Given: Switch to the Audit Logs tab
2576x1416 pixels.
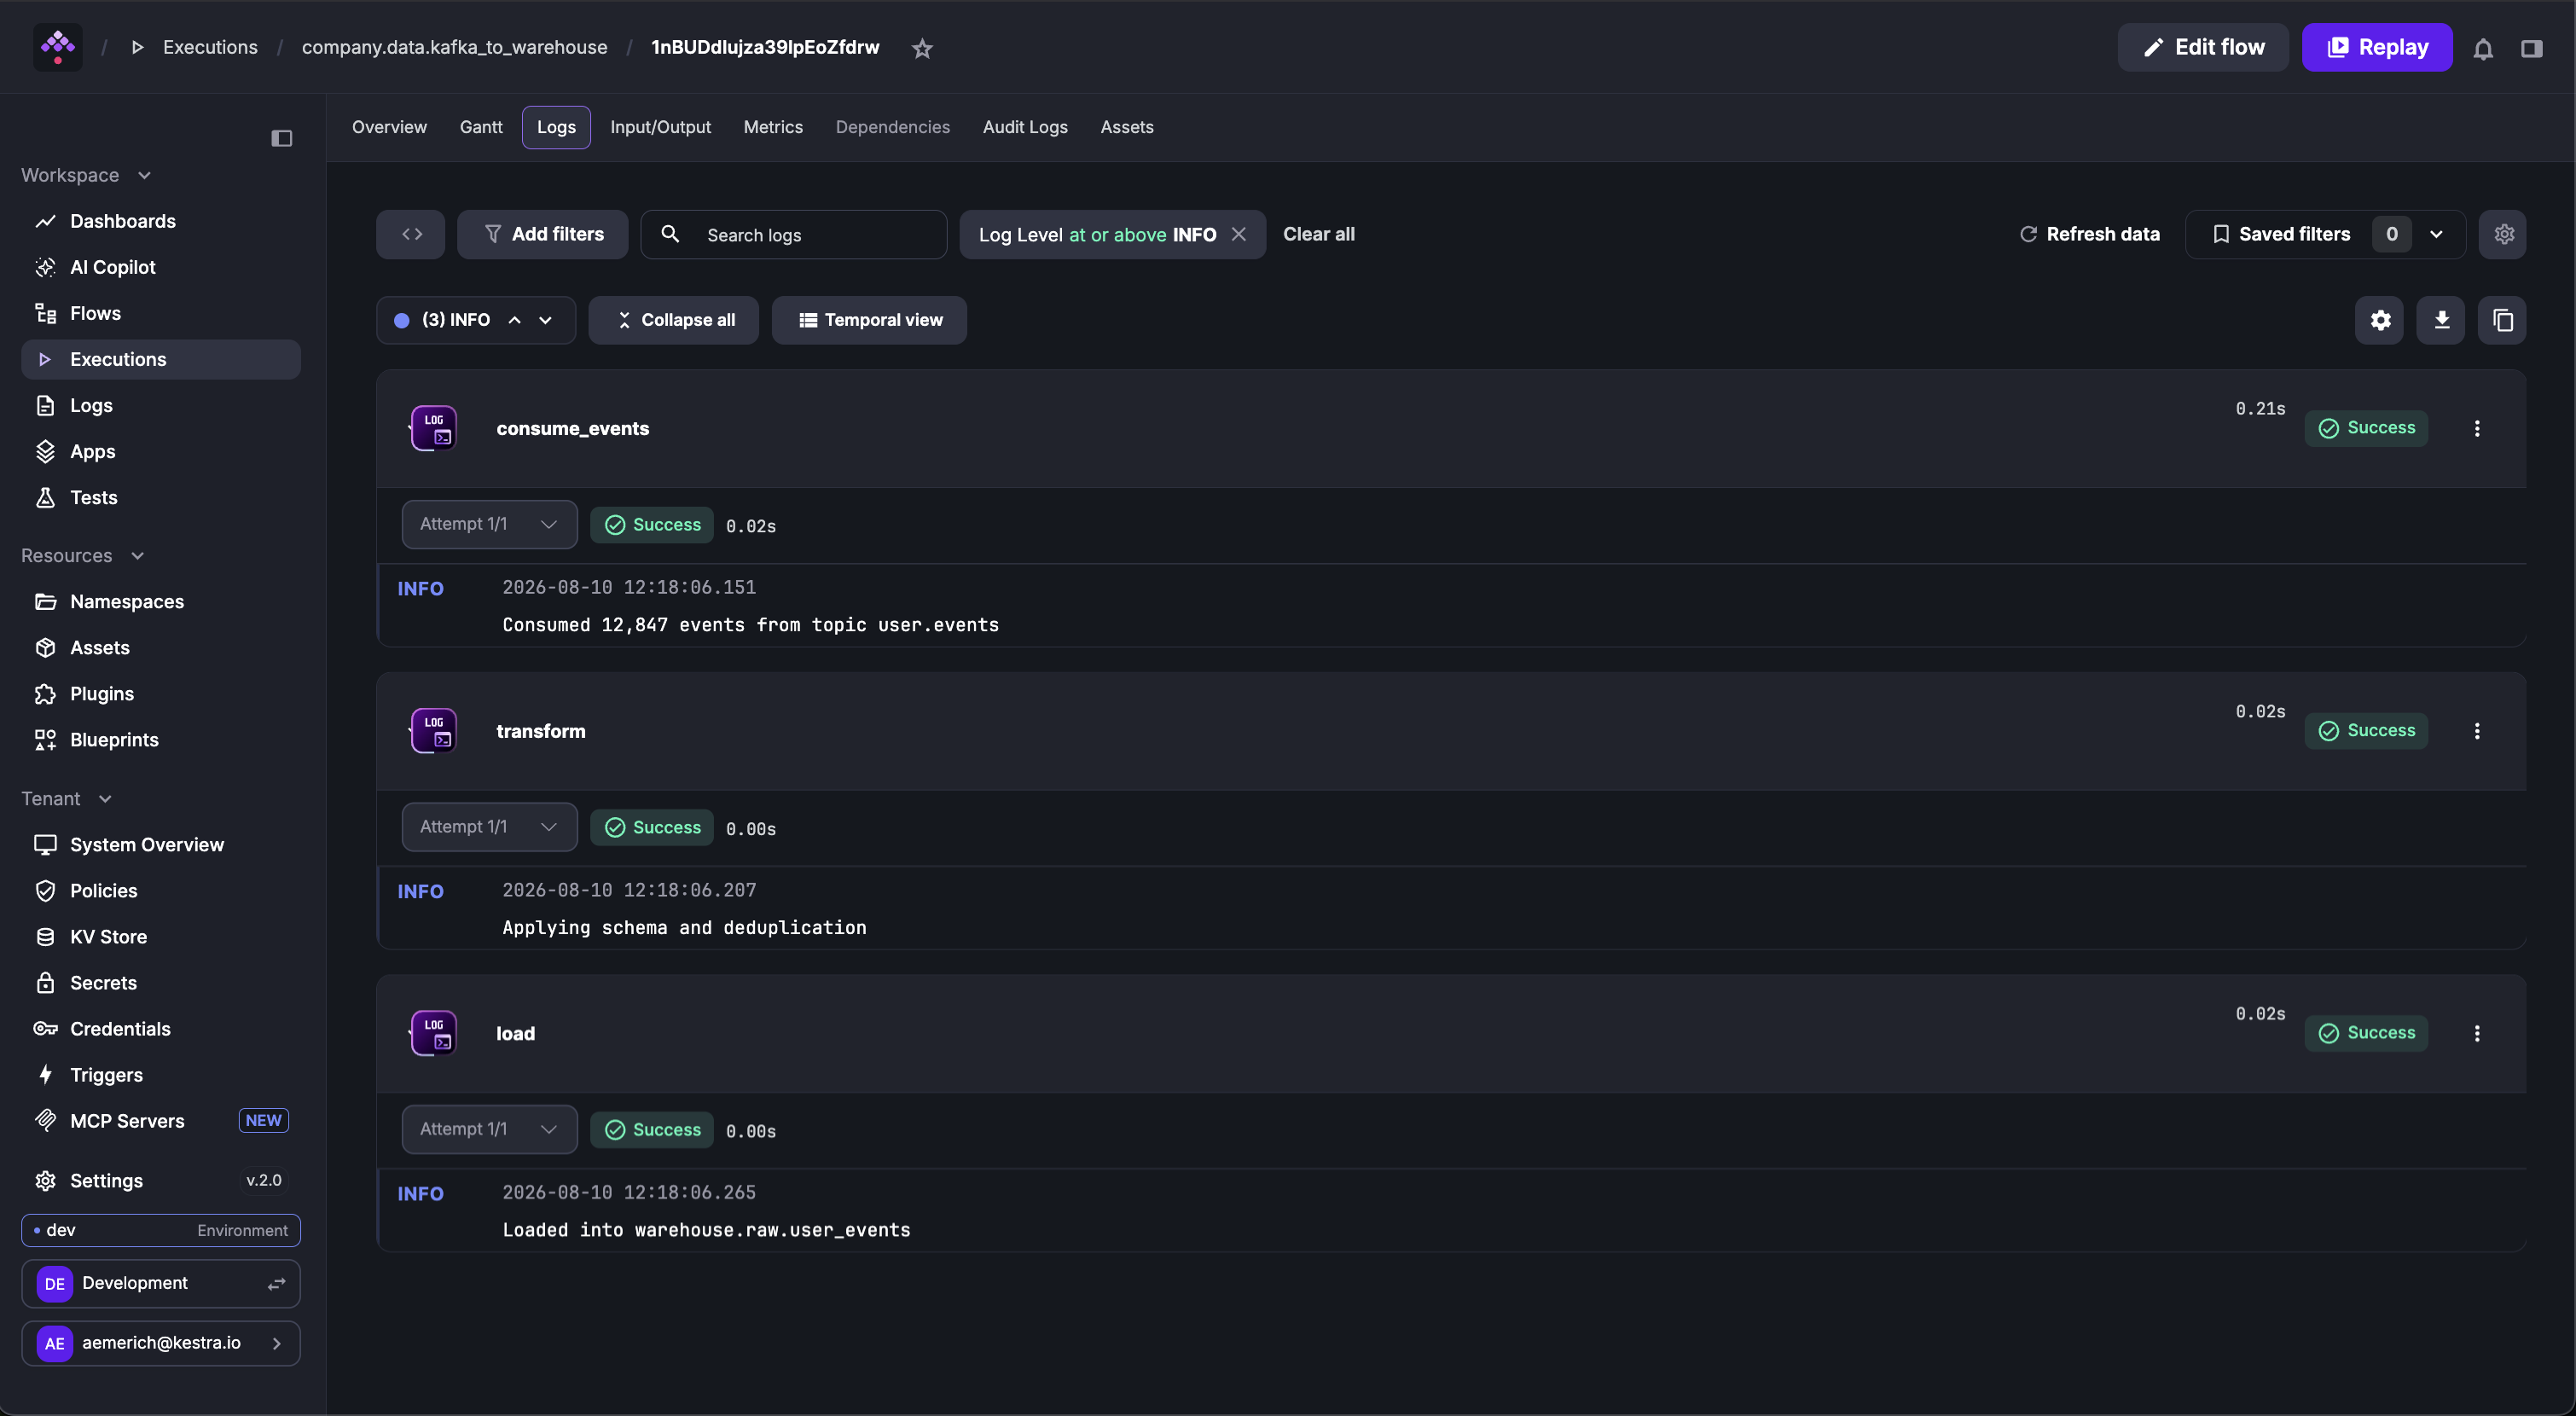Looking at the screenshot, I should [x=1025, y=127].
